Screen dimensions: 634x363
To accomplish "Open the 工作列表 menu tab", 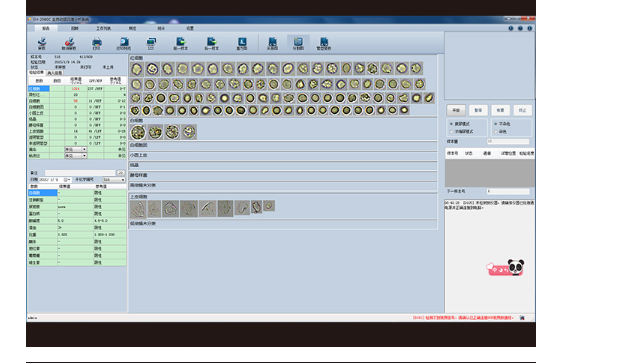I will click(103, 28).
